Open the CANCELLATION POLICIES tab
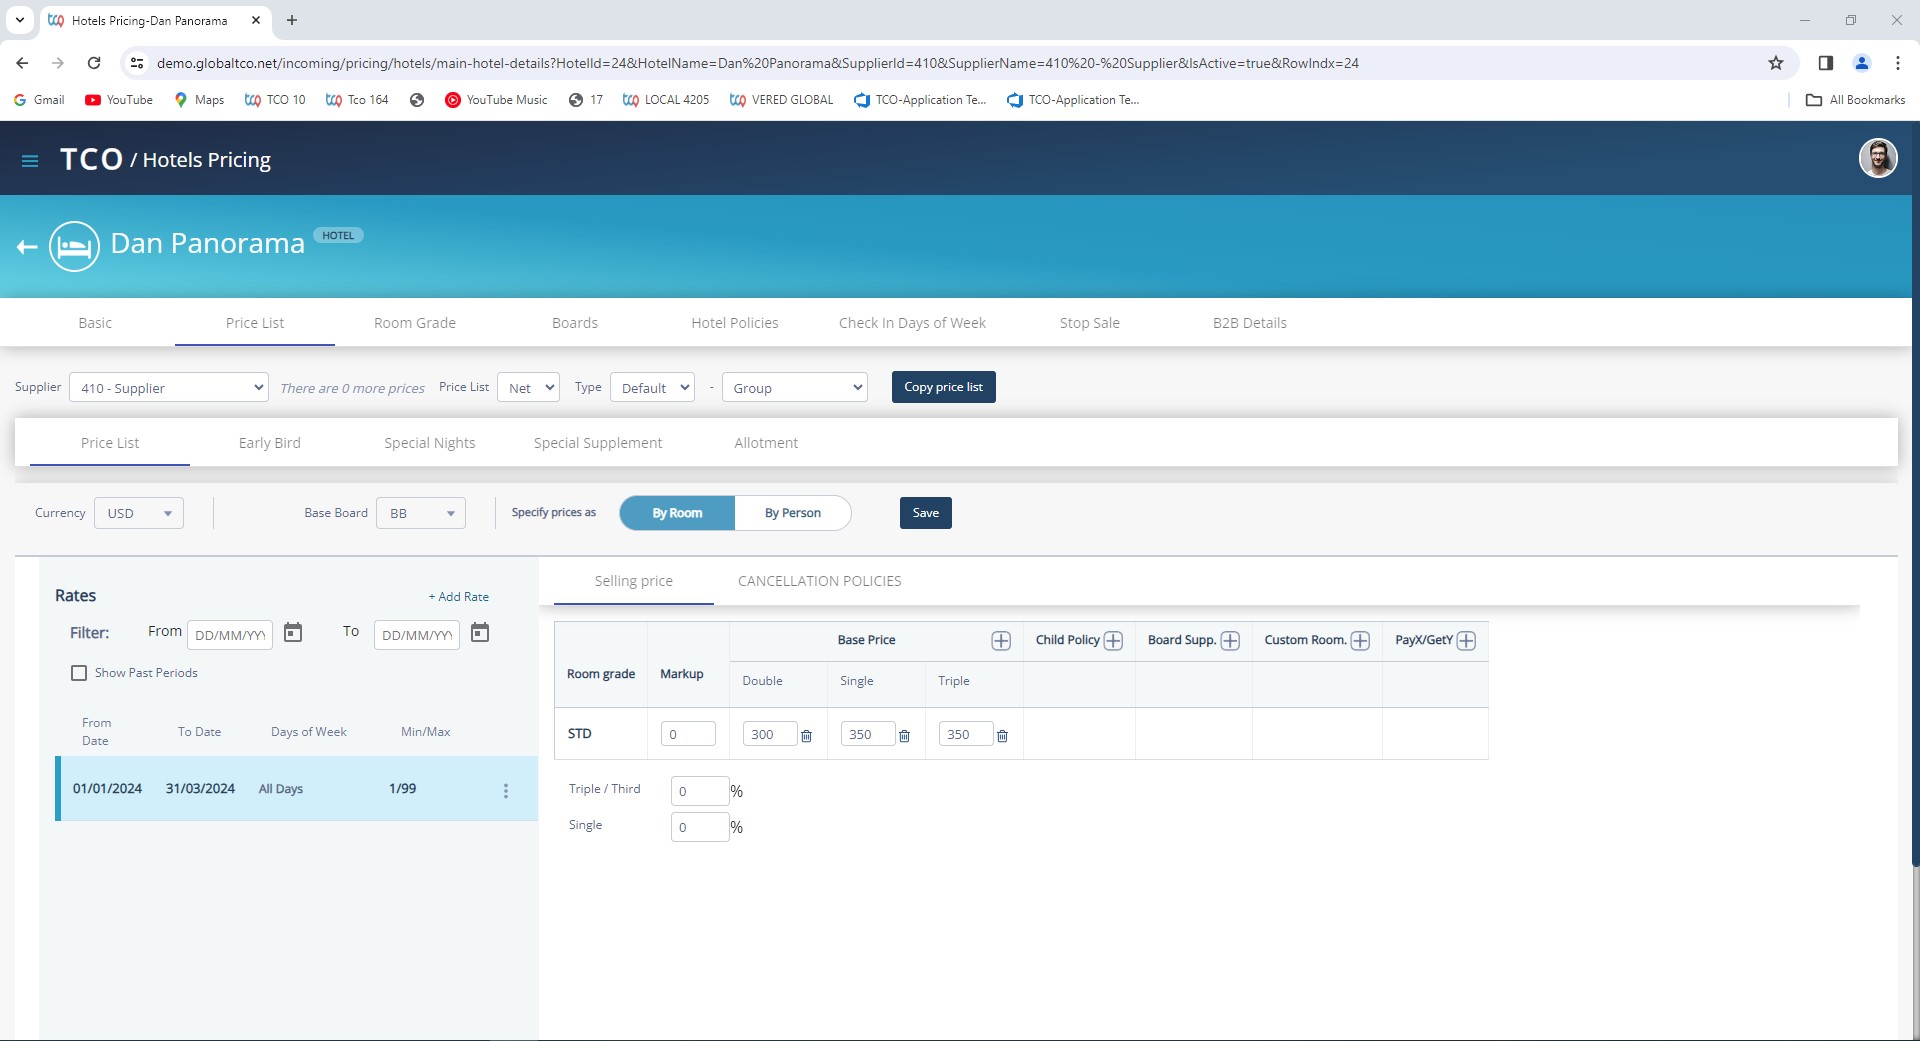This screenshot has width=1920, height=1041. (x=820, y=581)
